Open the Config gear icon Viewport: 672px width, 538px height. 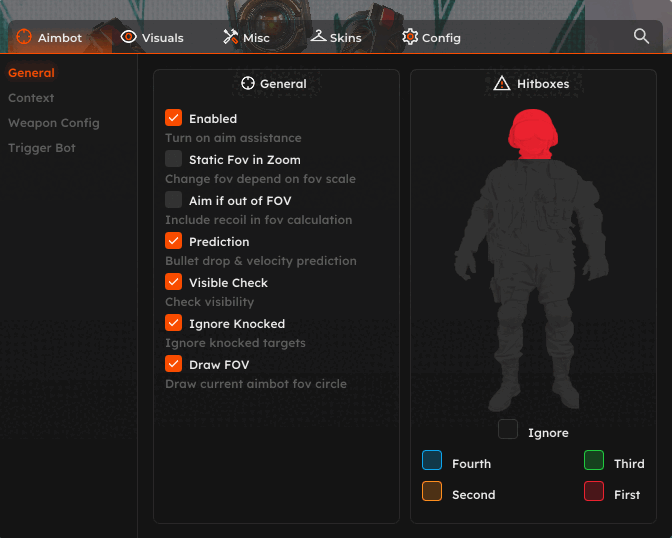410,37
